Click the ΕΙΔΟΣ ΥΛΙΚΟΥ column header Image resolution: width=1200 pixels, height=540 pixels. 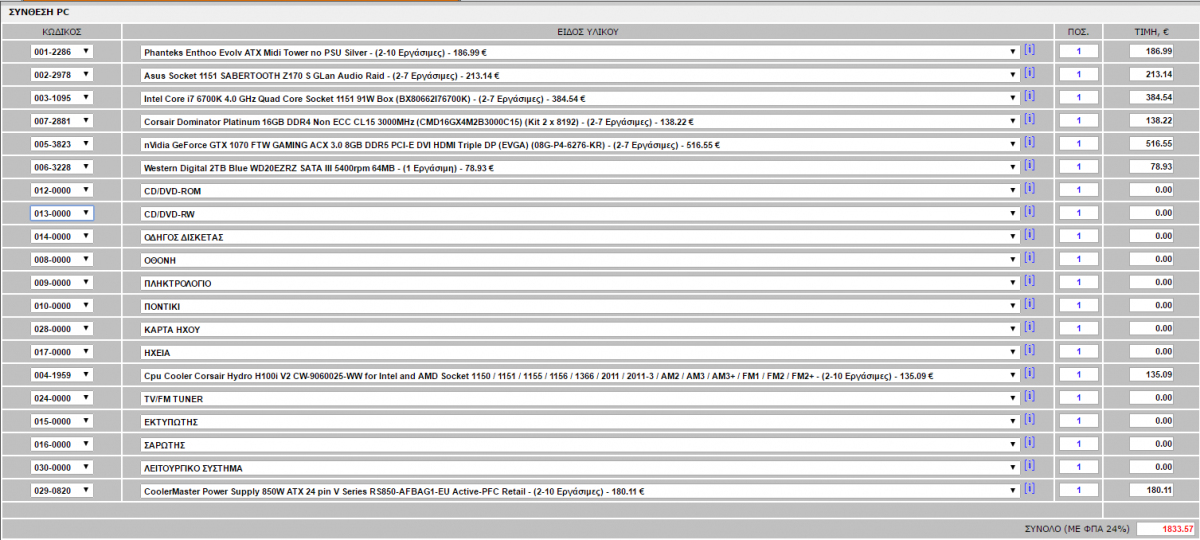(x=588, y=32)
